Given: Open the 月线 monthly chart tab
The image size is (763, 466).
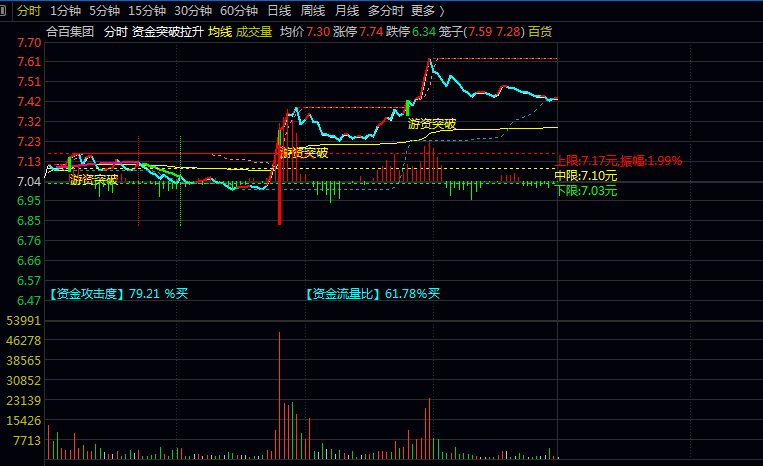Looking at the screenshot, I should tap(347, 11).
